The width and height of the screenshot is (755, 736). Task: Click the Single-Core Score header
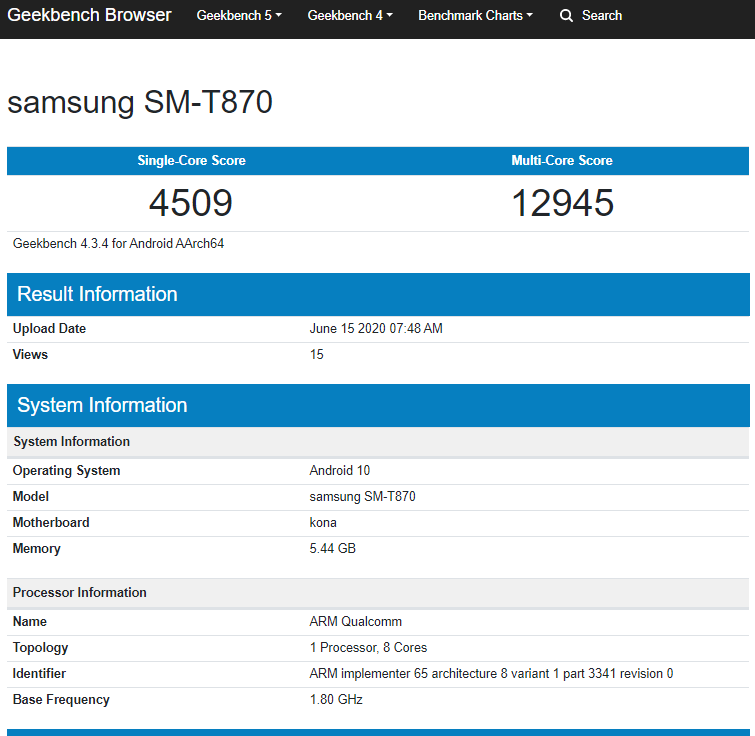point(191,160)
